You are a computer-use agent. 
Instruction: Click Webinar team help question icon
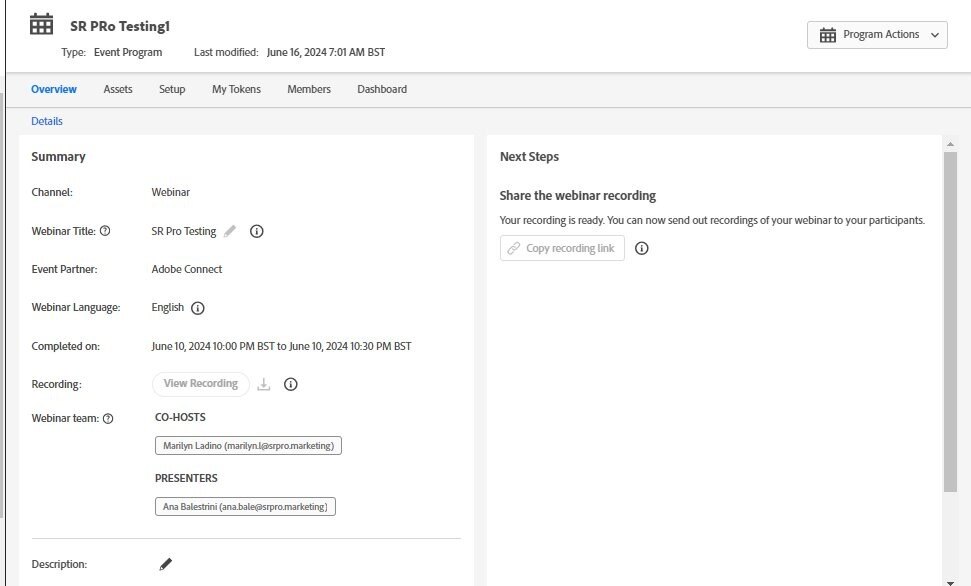tap(108, 419)
